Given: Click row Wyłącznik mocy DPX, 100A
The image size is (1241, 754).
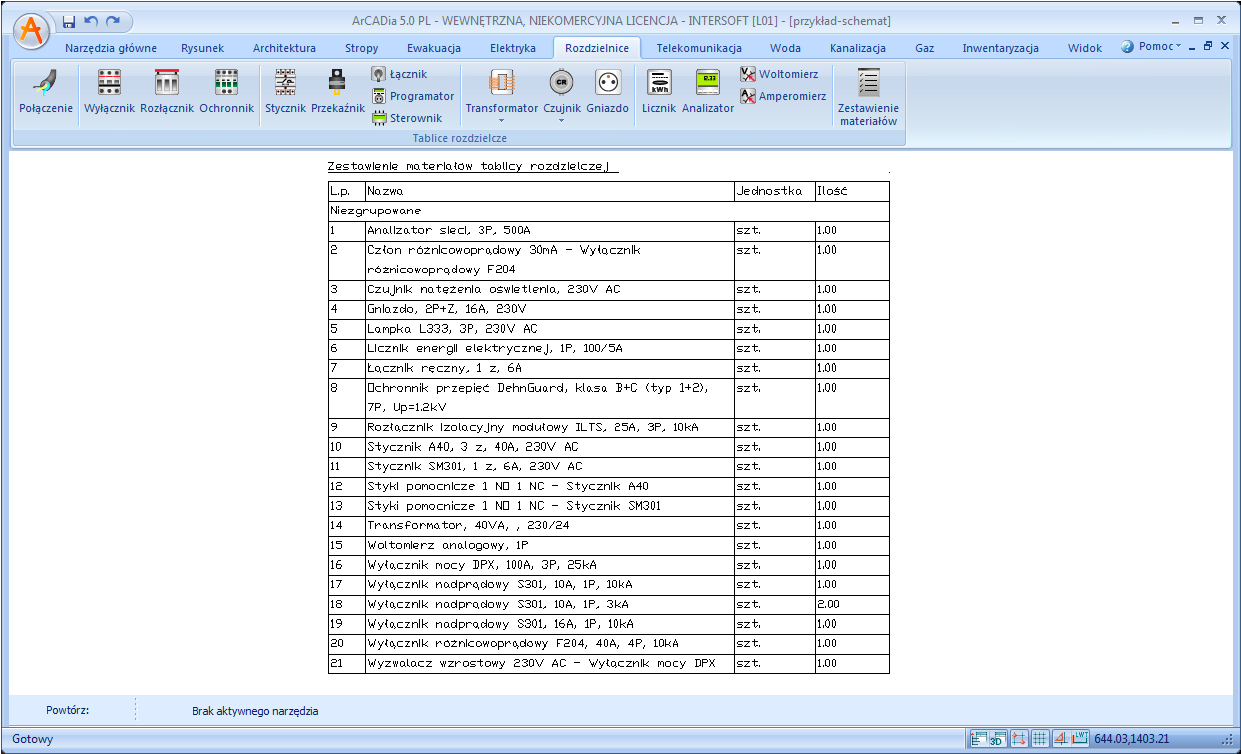Looking at the screenshot, I should click(608, 565).
